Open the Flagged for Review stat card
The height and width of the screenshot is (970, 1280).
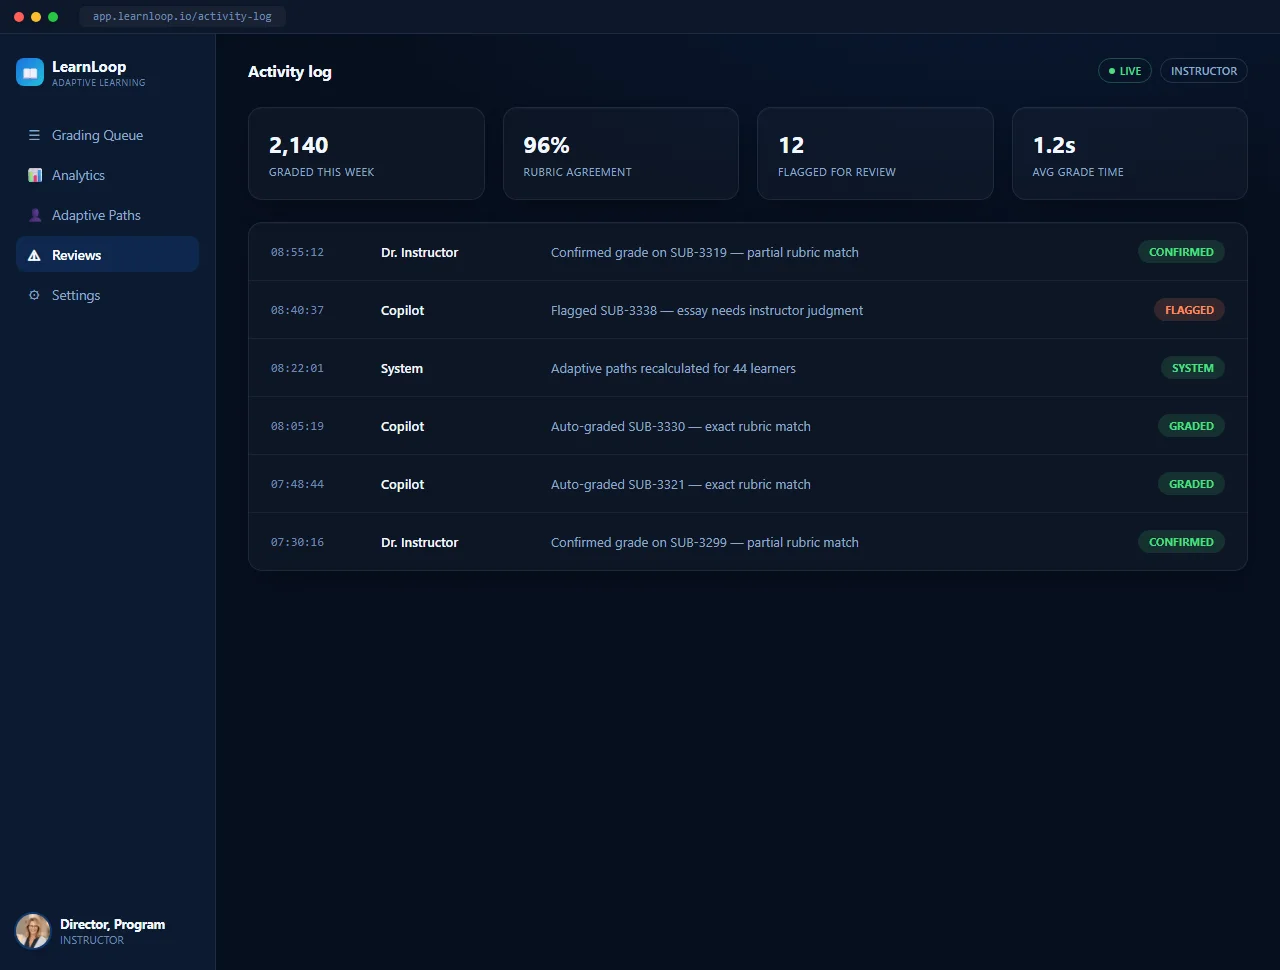875,154
